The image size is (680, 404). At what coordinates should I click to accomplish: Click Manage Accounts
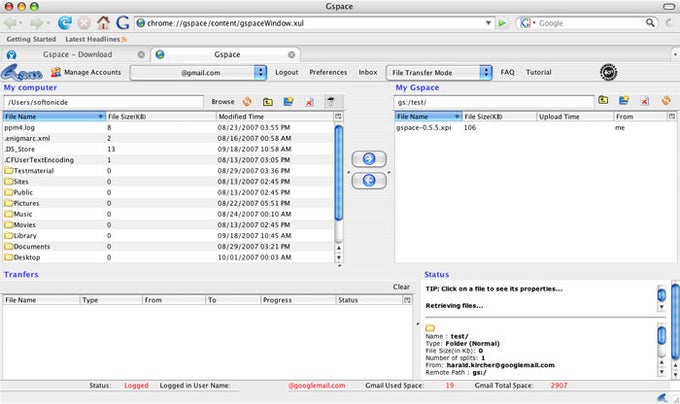pyautogui.click(x=92, y=72)
